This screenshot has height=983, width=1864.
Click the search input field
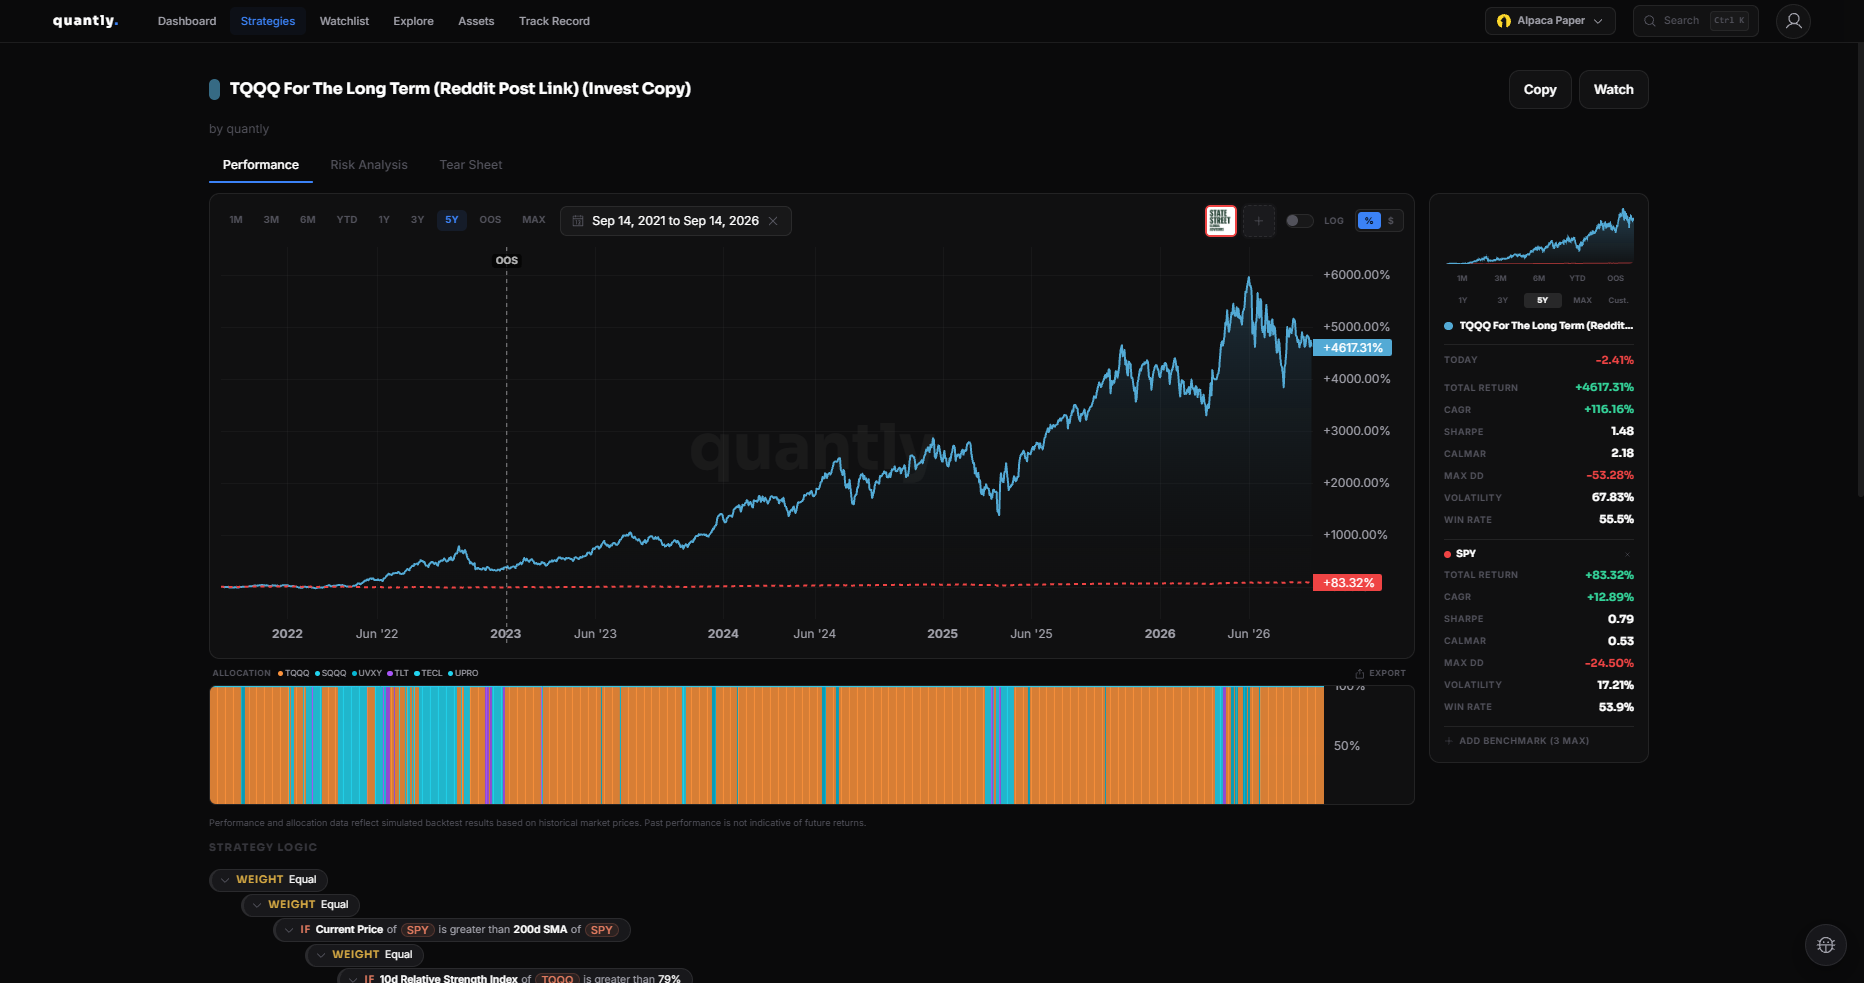pos(1695,21)
